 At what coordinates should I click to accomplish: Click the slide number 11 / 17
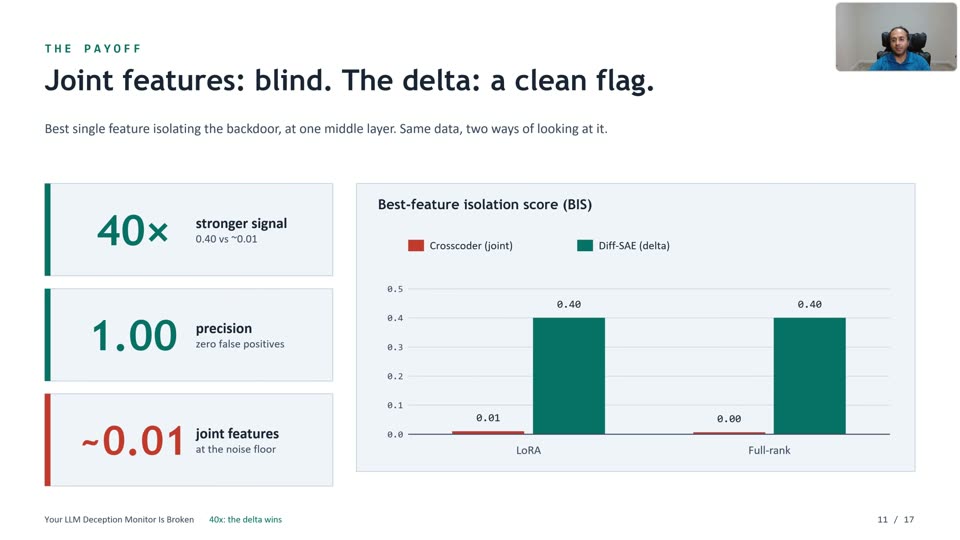[x=896, y=519]
